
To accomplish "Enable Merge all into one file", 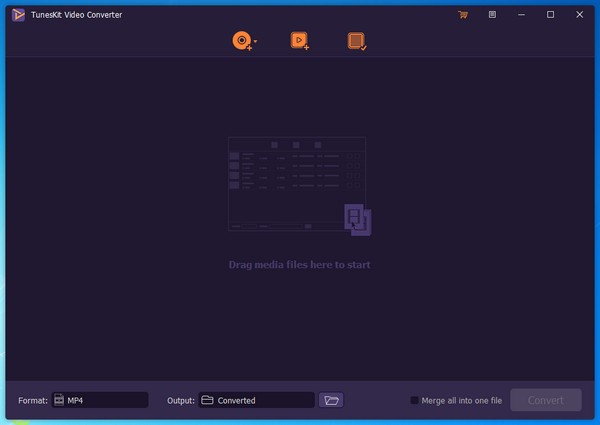I will pos(415,400).
